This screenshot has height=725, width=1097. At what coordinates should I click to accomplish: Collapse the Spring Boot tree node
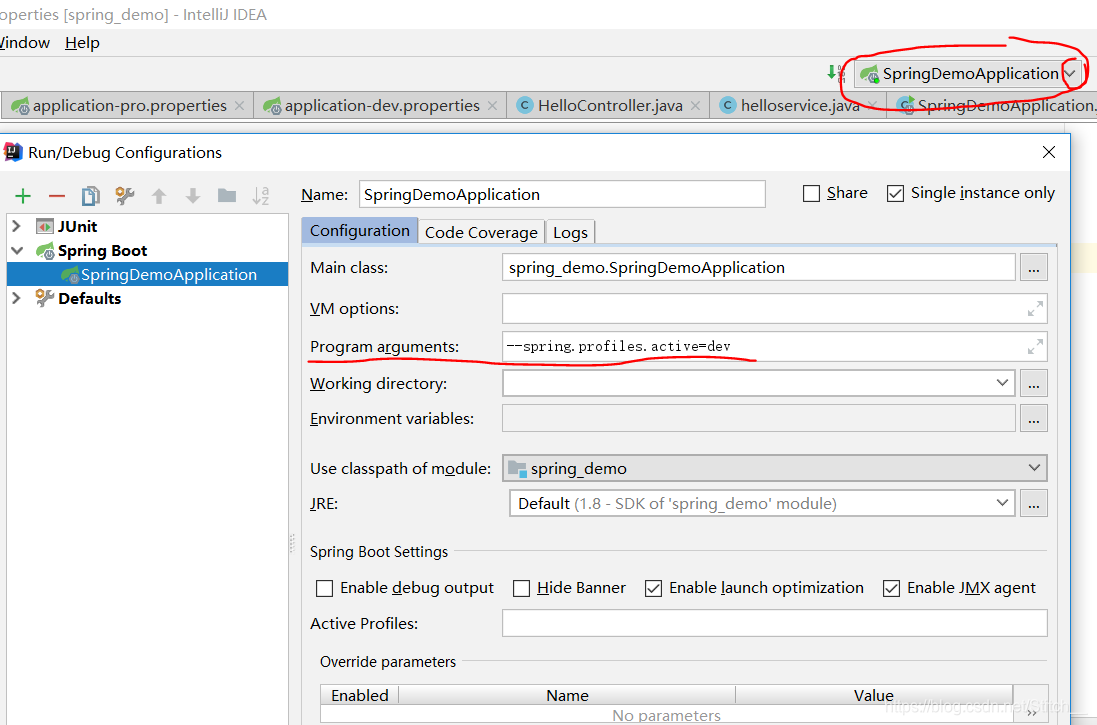point(17,251)
